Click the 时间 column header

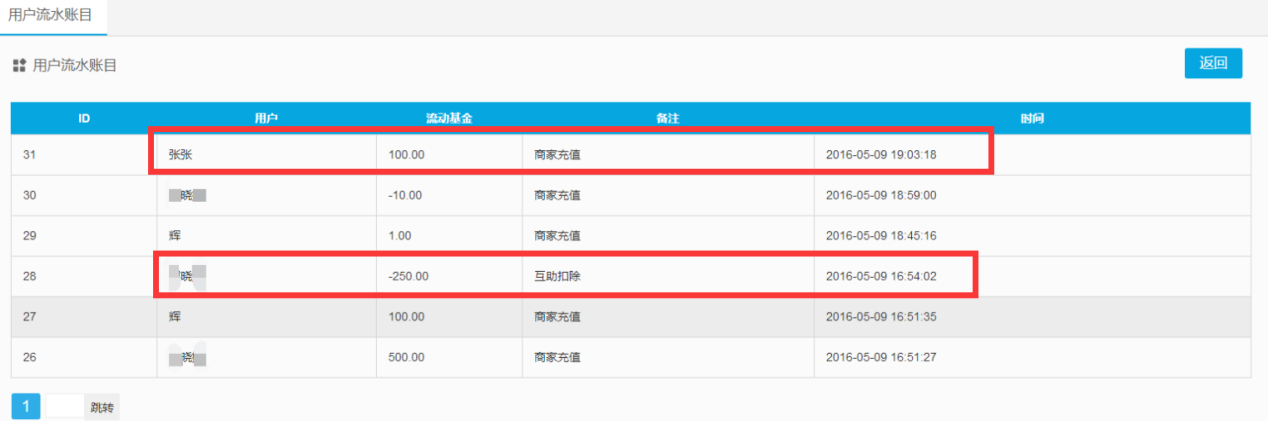(1032, 118)
